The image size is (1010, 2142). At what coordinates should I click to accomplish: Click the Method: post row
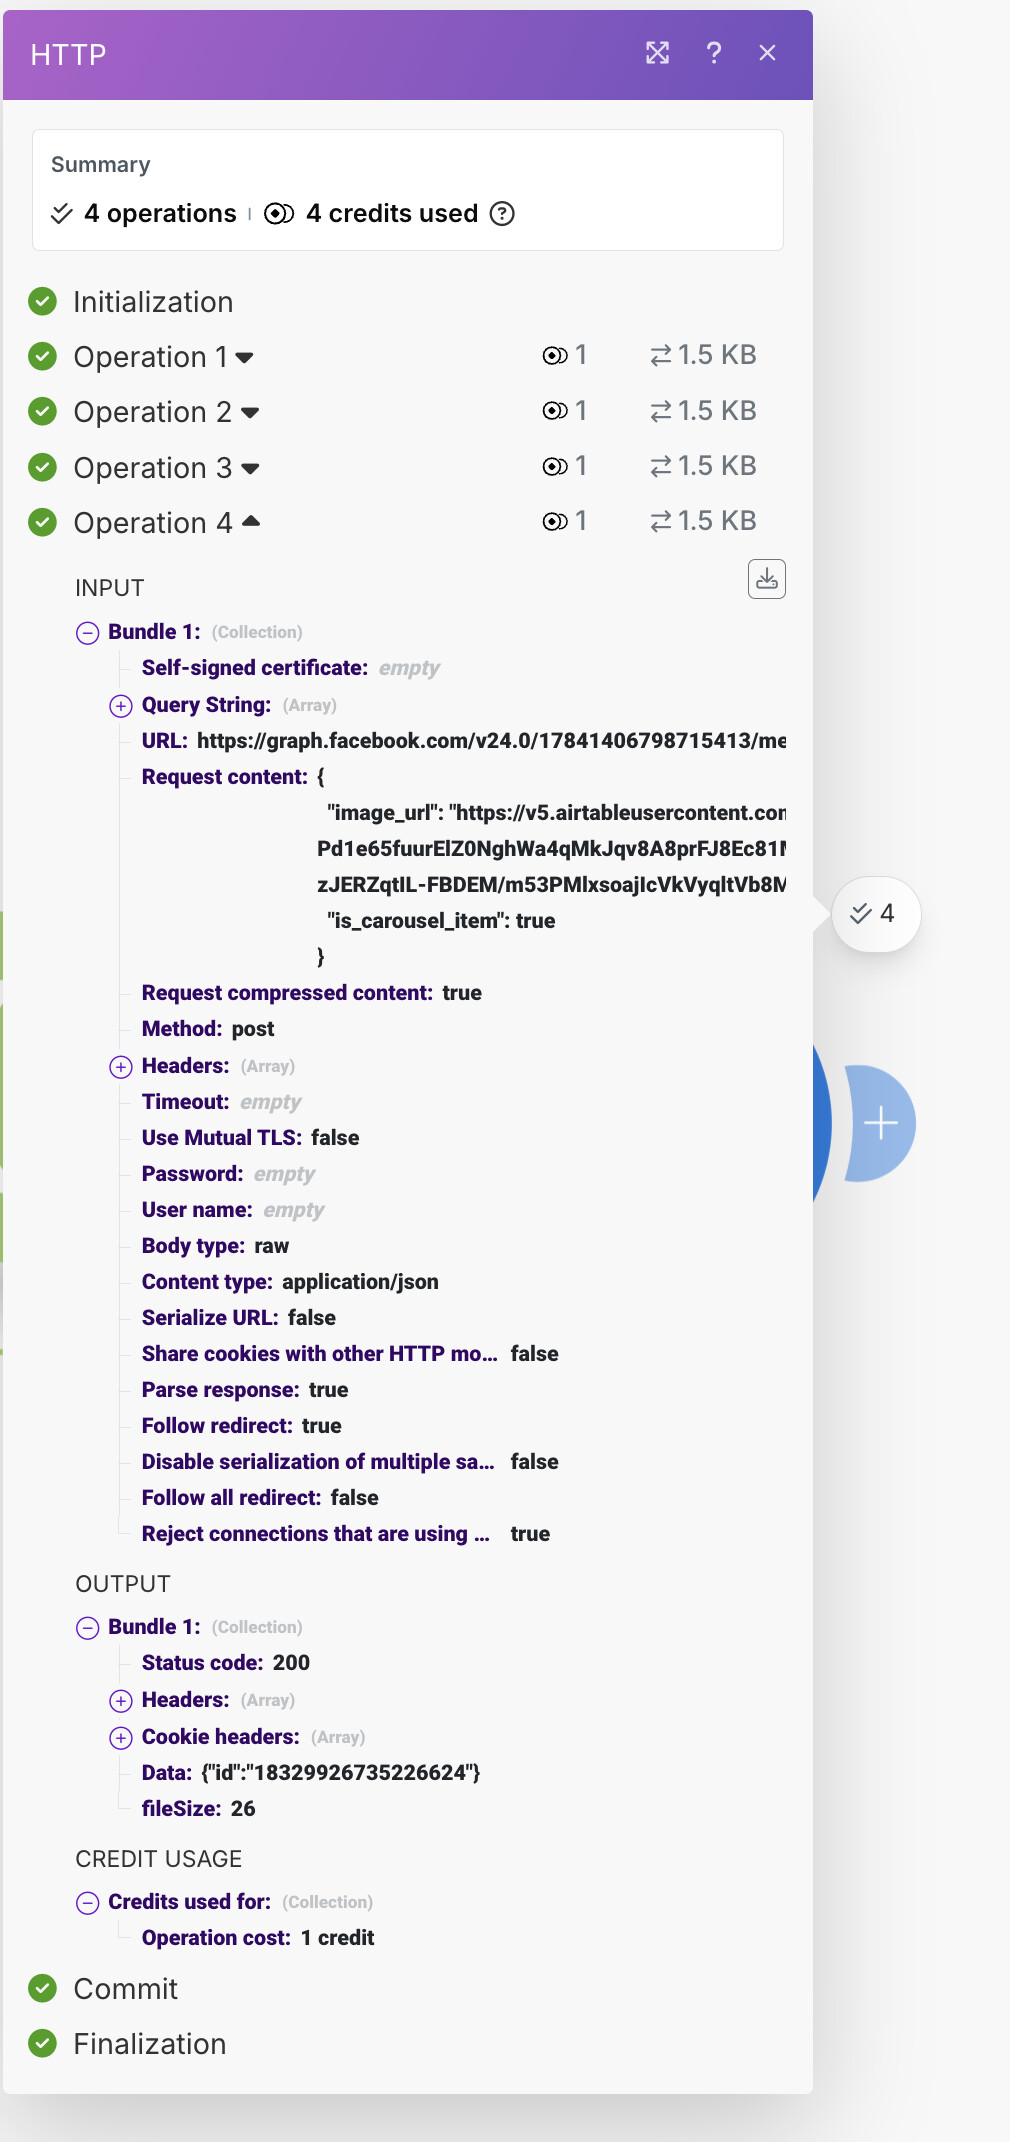point(208,1029)
